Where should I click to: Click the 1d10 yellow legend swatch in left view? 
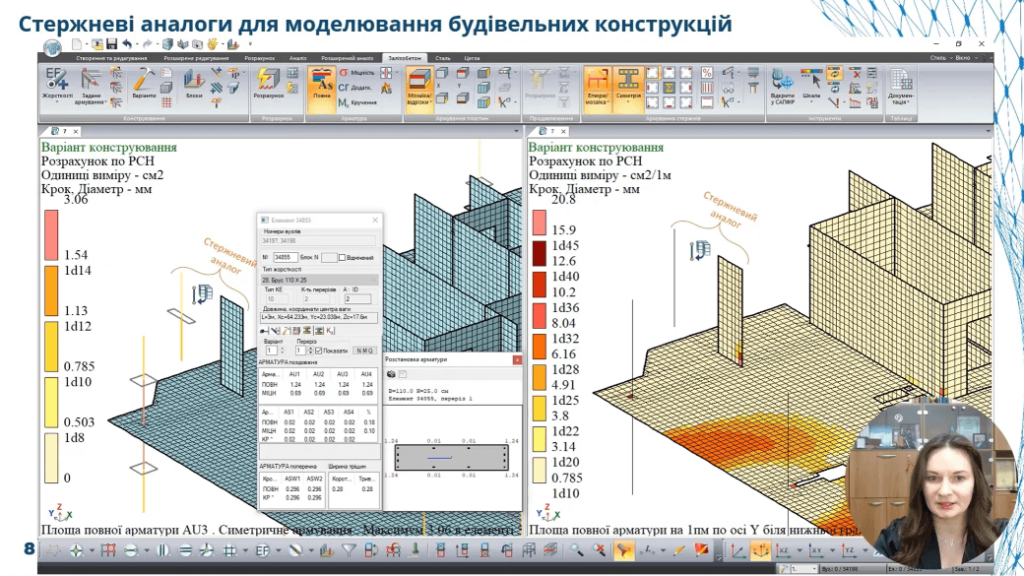[51, 402]
